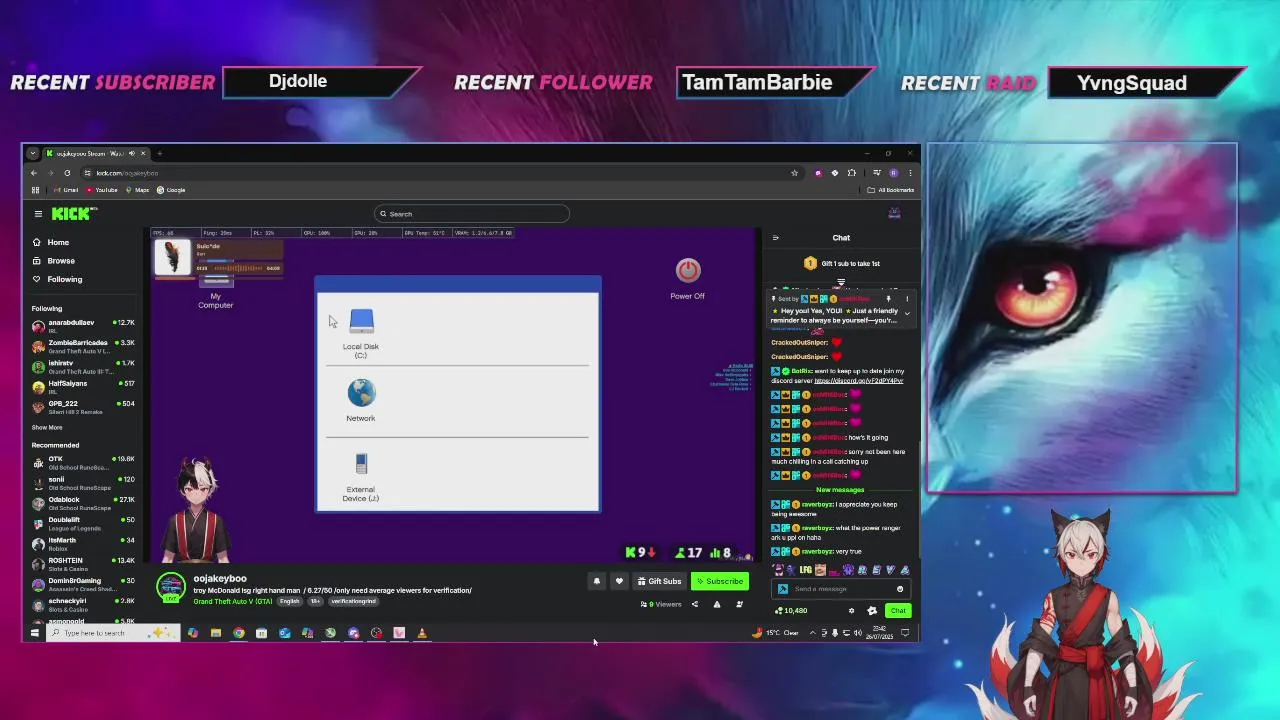Image resolution: width=1280 pixels, height=720 pixels.
Task: Select the oojakeyboo Stream browser tab
Action: [95, 154]
